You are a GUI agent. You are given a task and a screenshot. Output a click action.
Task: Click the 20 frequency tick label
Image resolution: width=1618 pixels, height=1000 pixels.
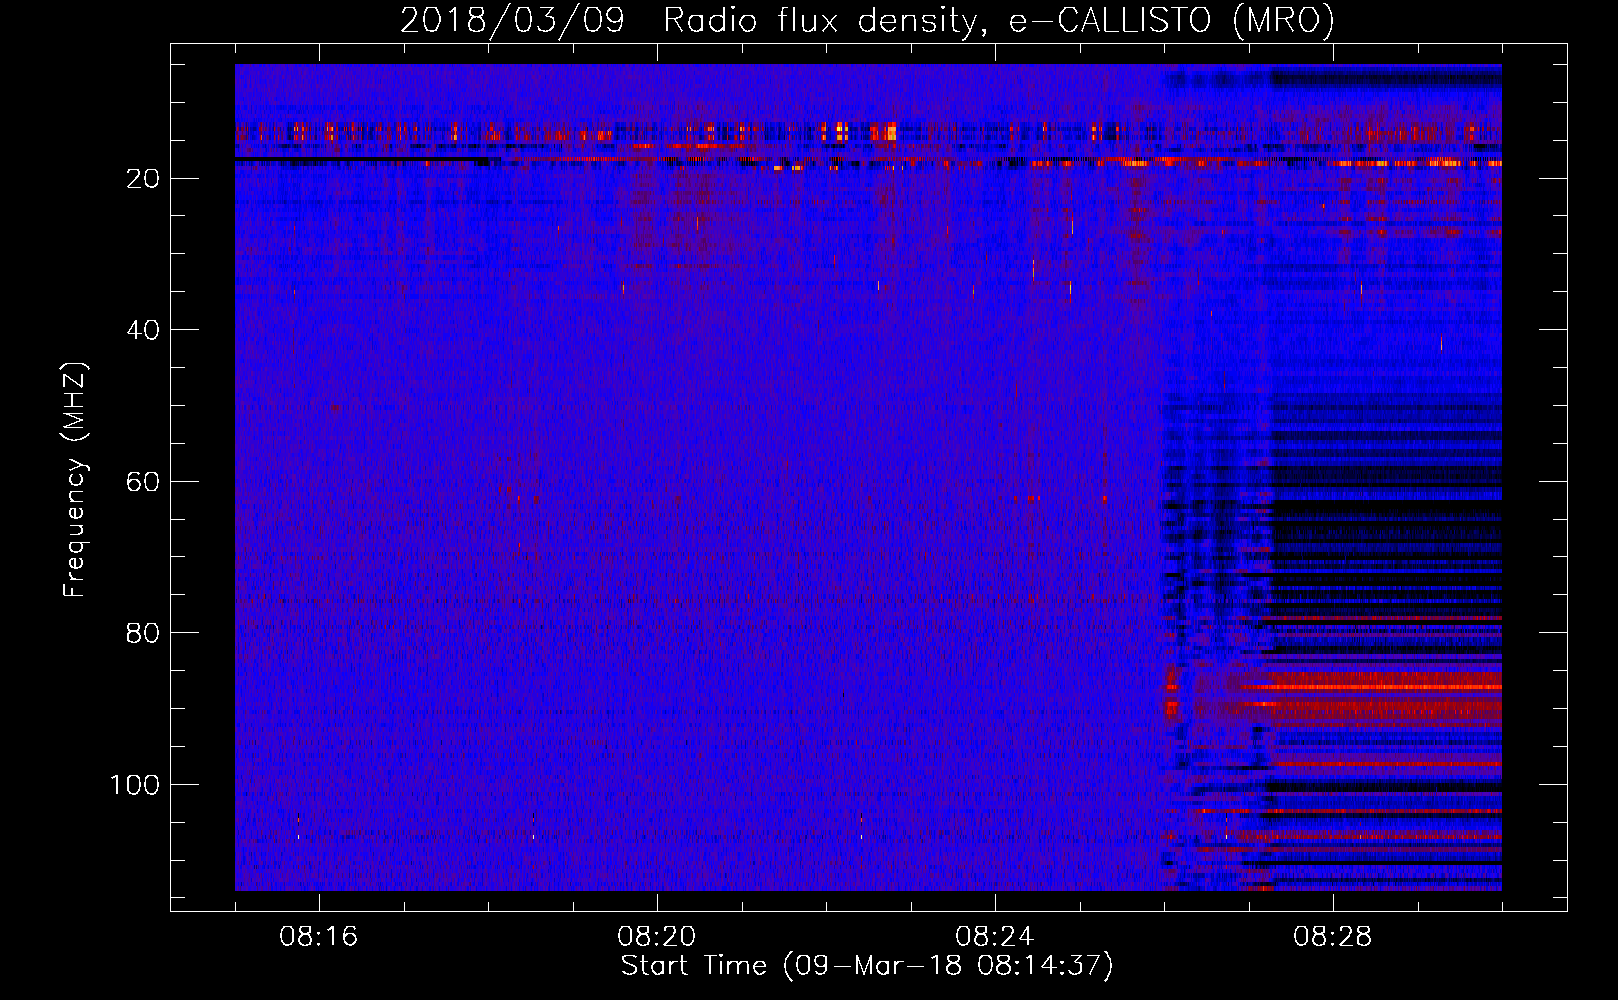tap(143, 178)
